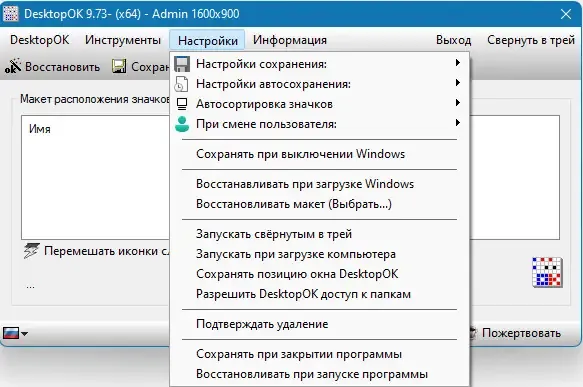The height and width of the screenshot is (387, 583).
Task: Click the Восстановить toolbar icon
Action: coord(13,66)
